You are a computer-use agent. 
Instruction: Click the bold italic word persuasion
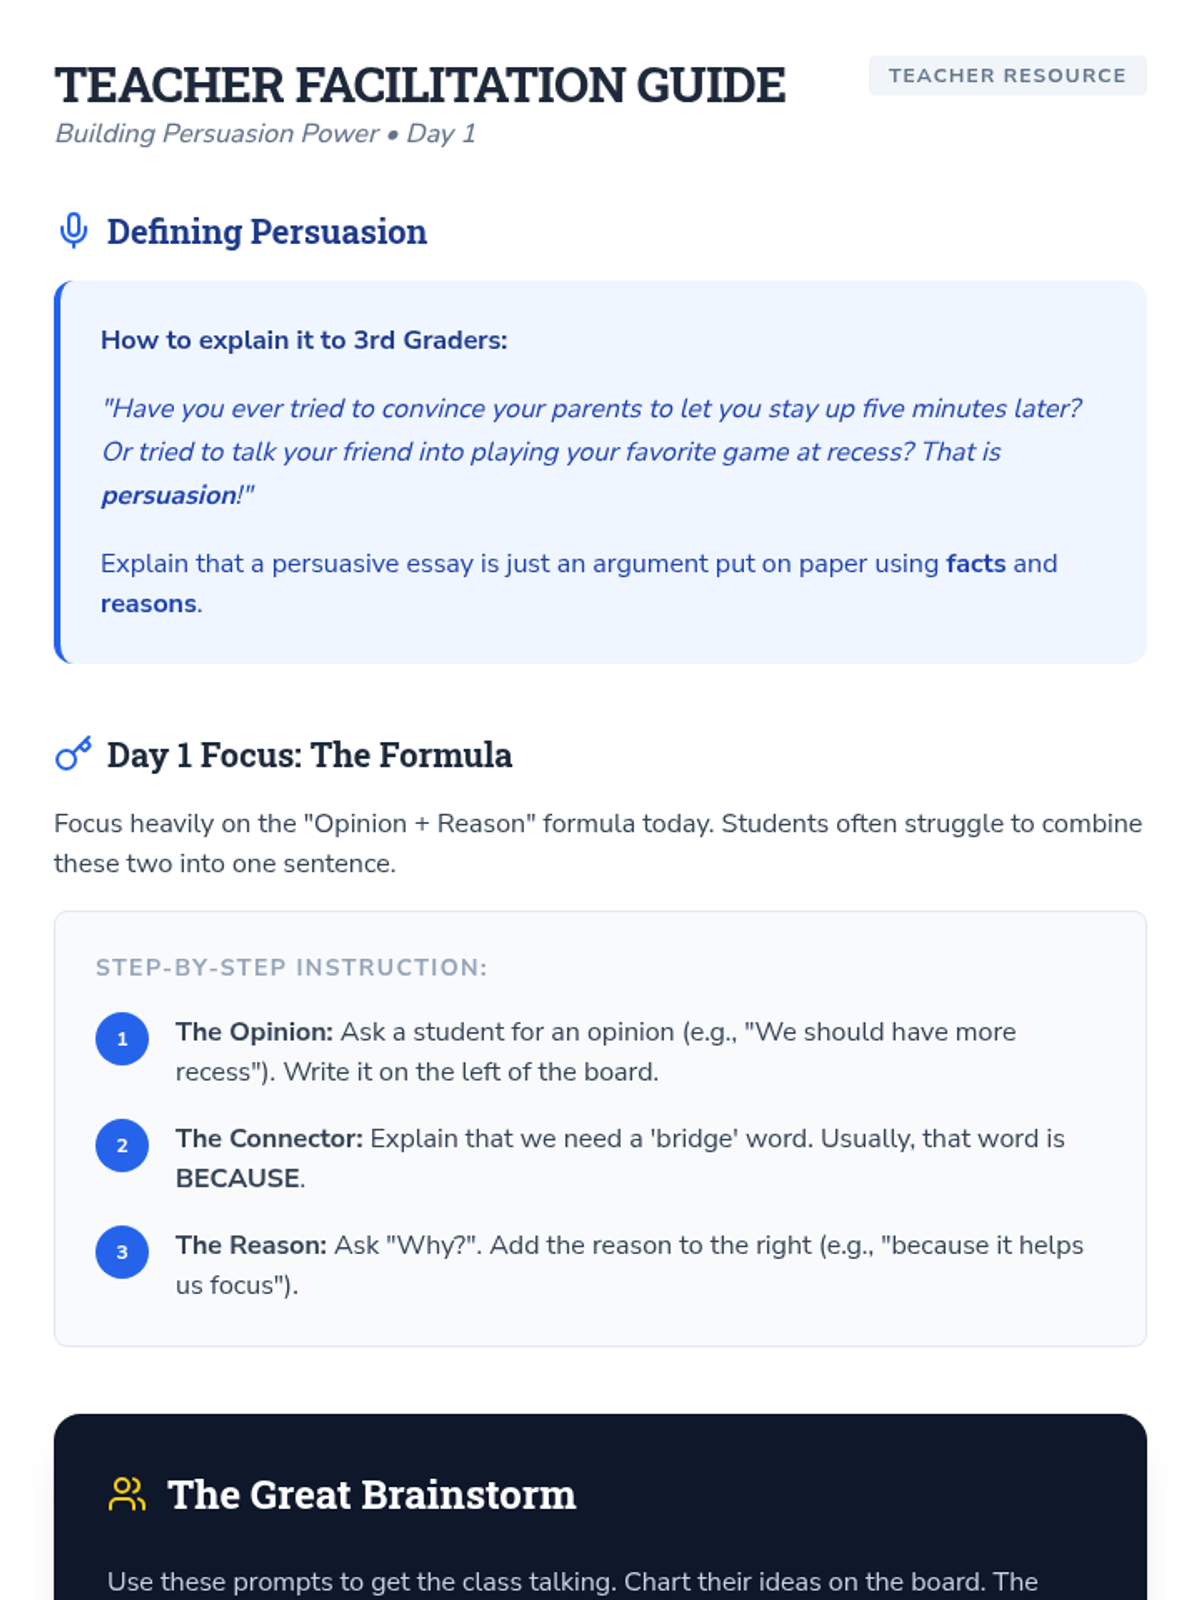(x=168, y=495)
